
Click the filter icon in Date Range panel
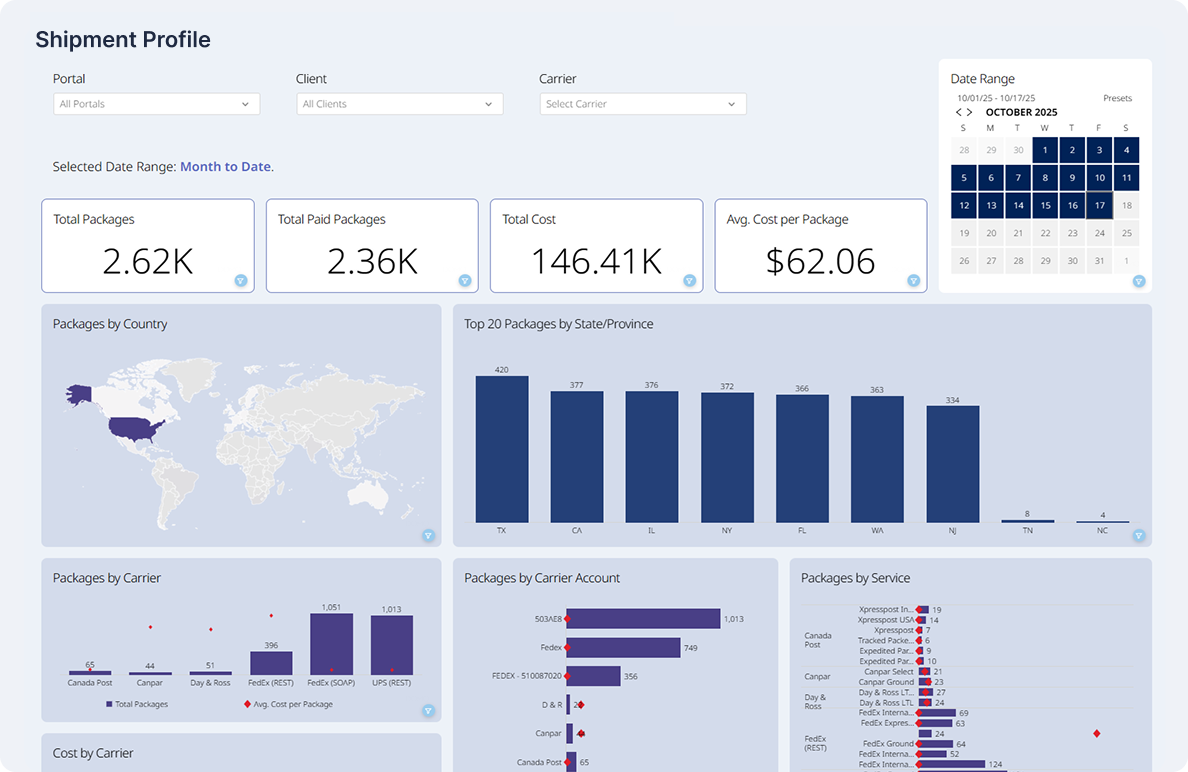[1139, 281]
